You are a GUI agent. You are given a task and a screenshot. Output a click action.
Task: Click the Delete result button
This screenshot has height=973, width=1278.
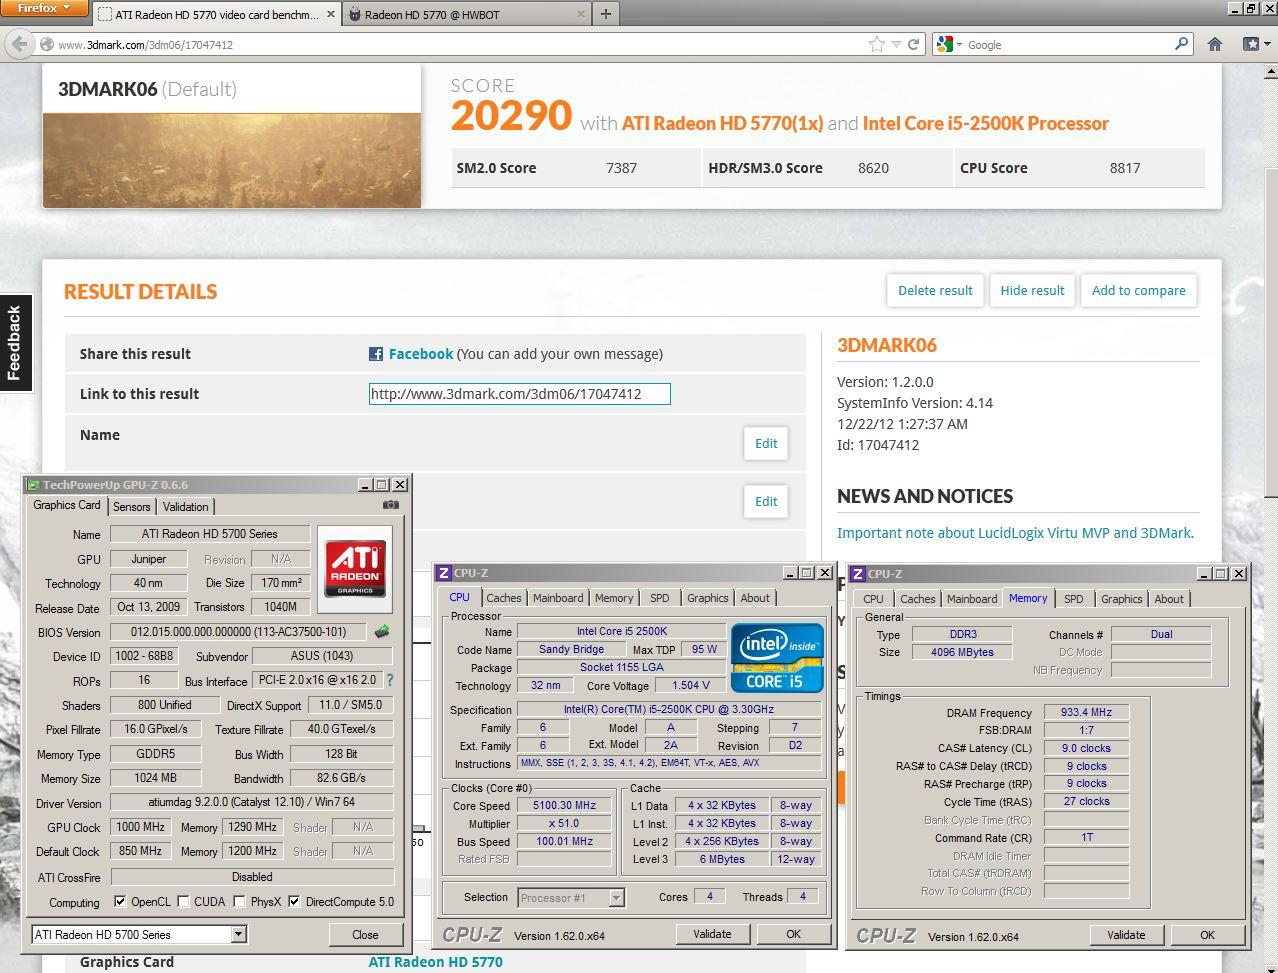935,290
